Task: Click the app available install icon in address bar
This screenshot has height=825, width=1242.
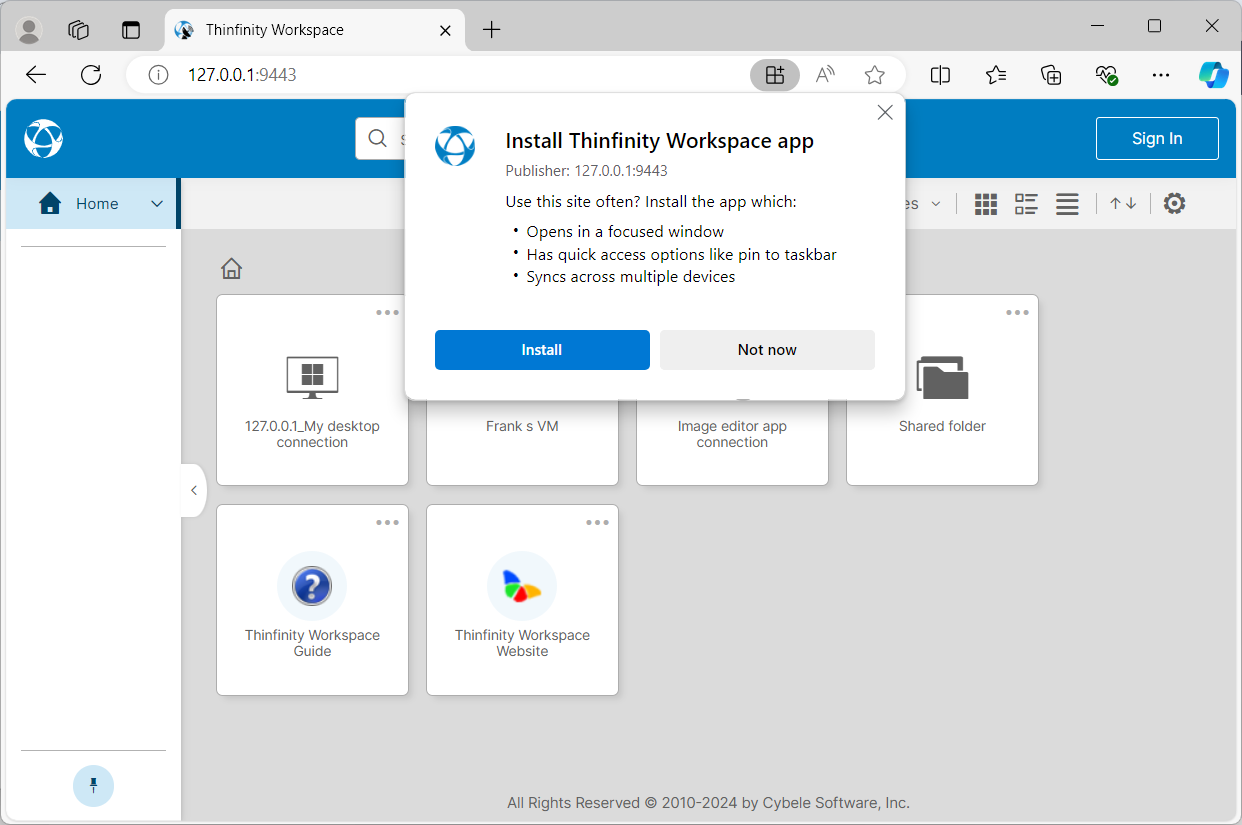Action: 775,75
